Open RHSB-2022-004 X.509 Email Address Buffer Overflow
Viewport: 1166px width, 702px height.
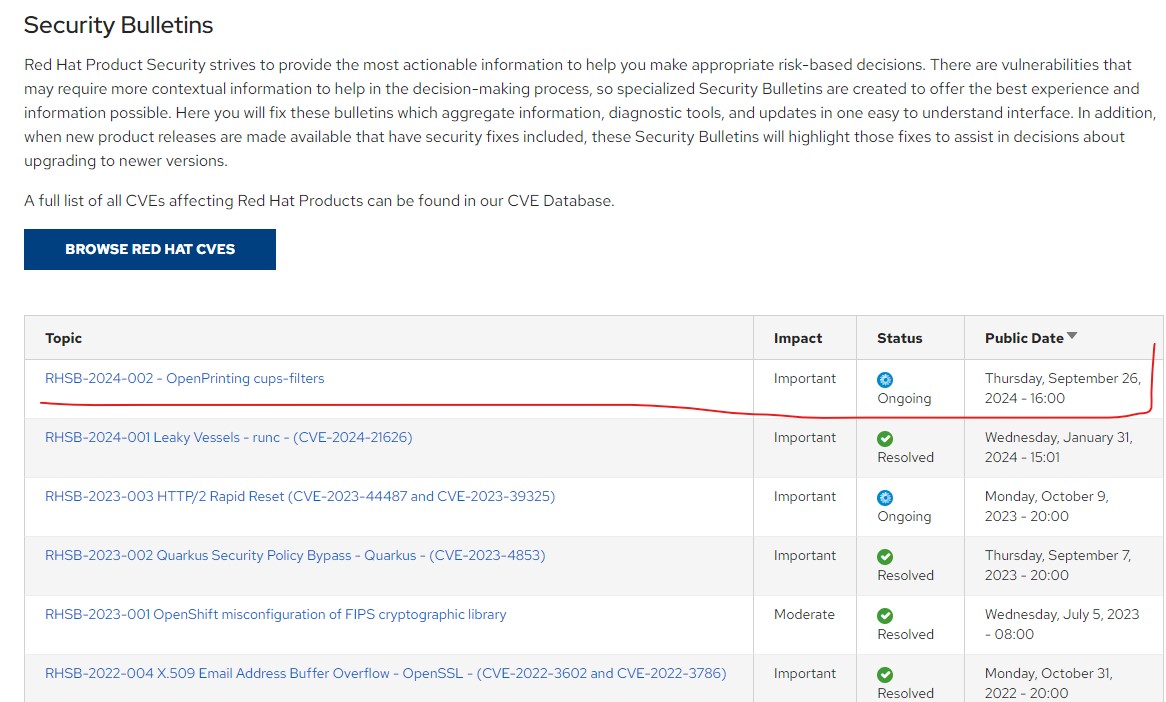pos(385,673)
